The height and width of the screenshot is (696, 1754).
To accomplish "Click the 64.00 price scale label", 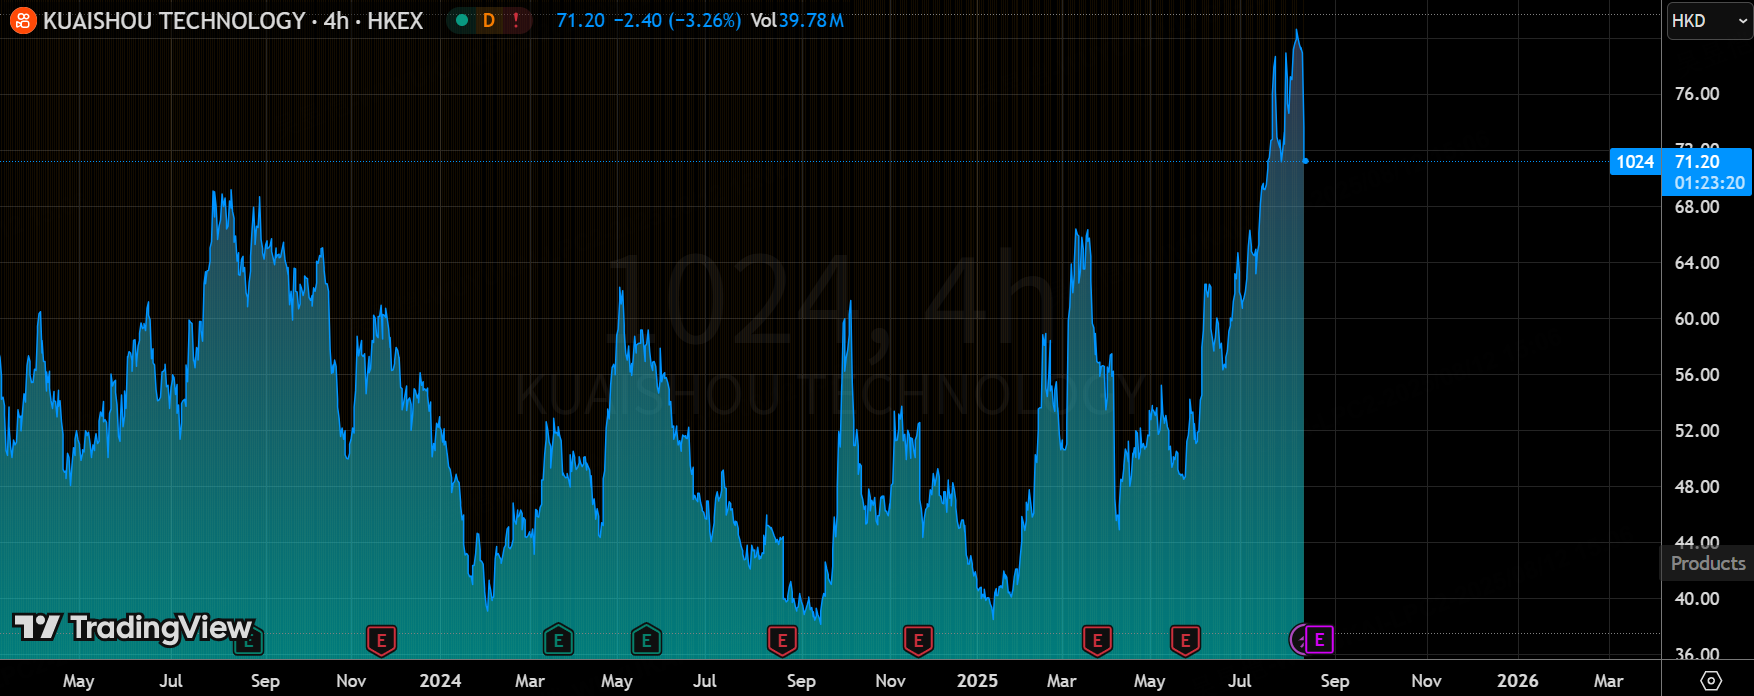I will tap(1697, 263).
